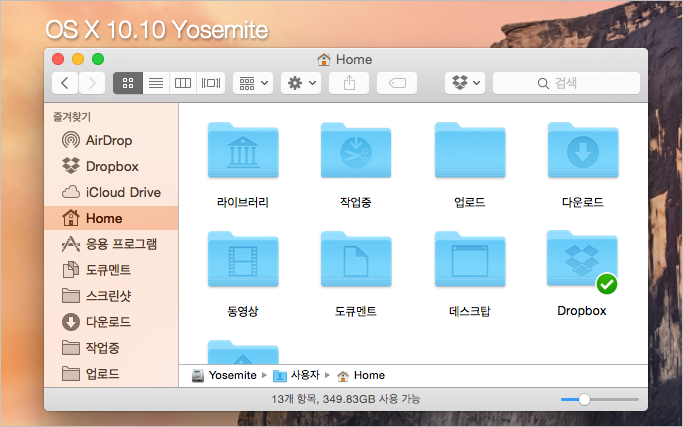Open 도큐멘트 in the sidebar
This screenshot has width=683, height=427.
111,270
